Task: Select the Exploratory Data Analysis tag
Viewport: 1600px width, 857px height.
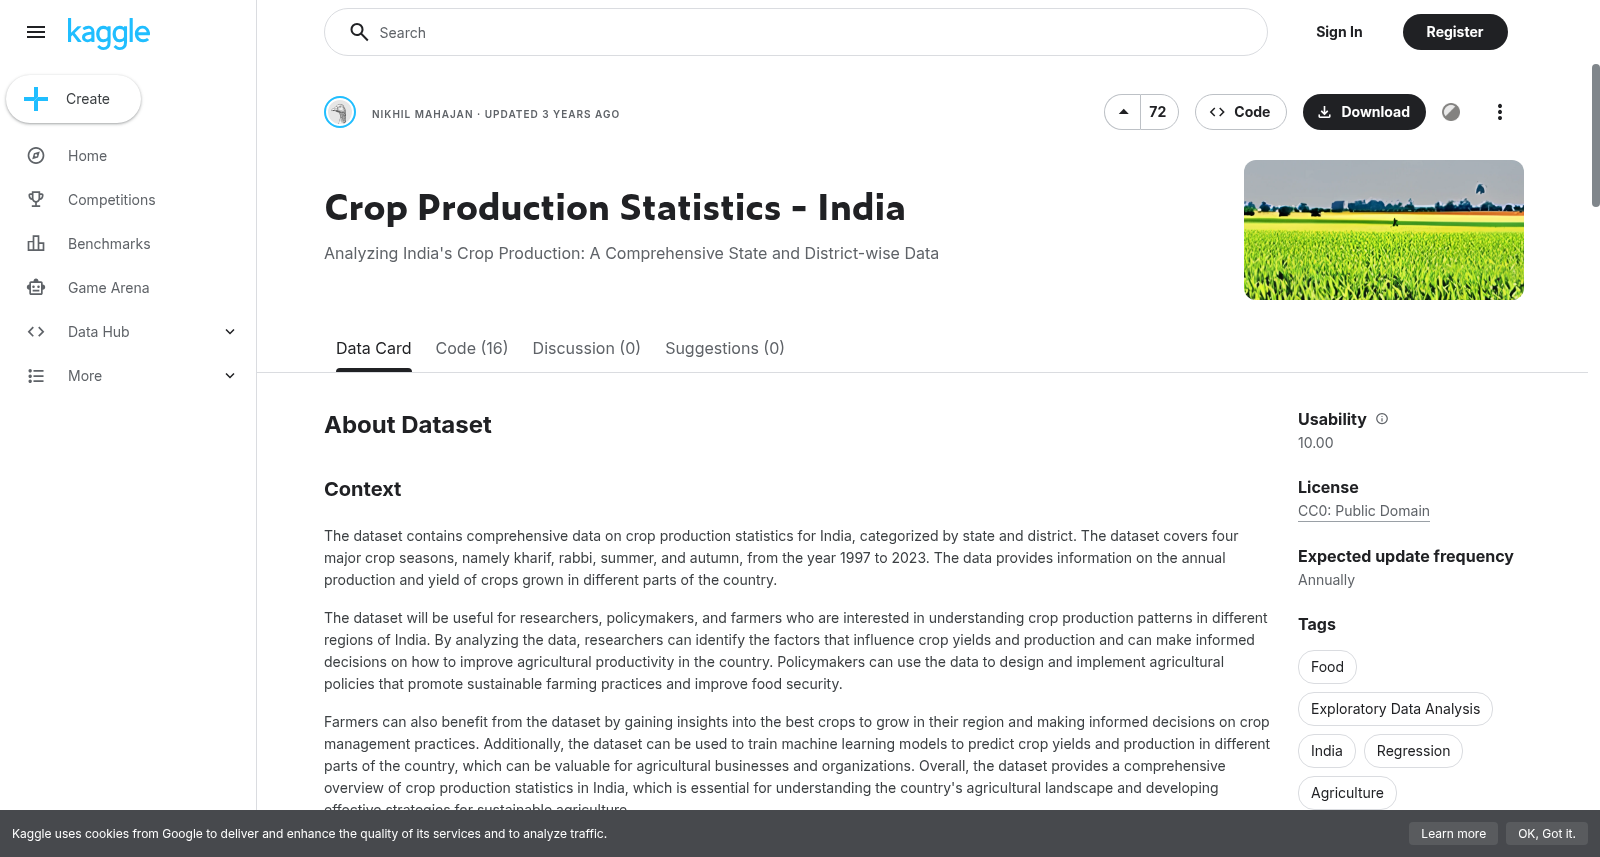Action: [1395, 709]
